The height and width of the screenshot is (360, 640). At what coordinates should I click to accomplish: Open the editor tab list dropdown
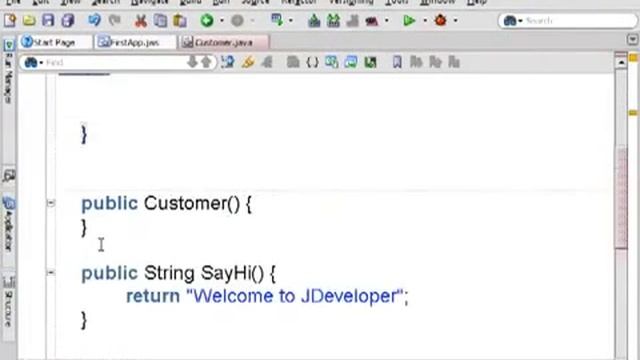click(x=632, y=39)
